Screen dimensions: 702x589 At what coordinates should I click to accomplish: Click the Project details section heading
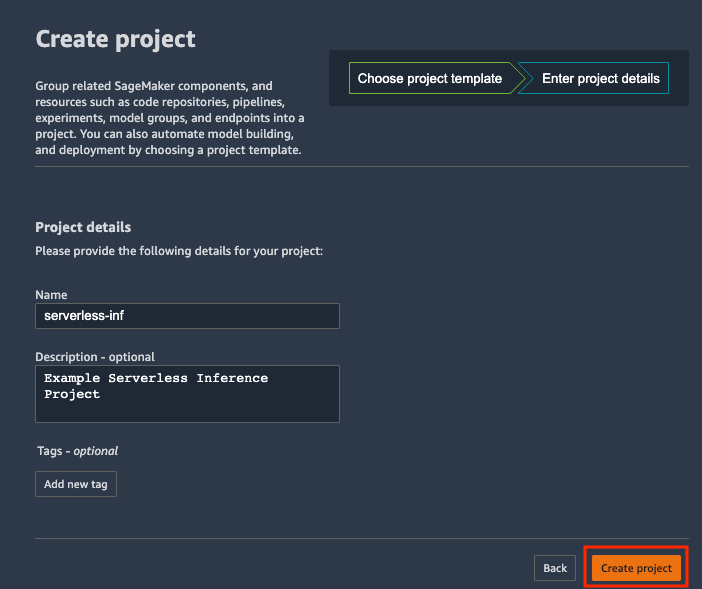pos(83,227)
